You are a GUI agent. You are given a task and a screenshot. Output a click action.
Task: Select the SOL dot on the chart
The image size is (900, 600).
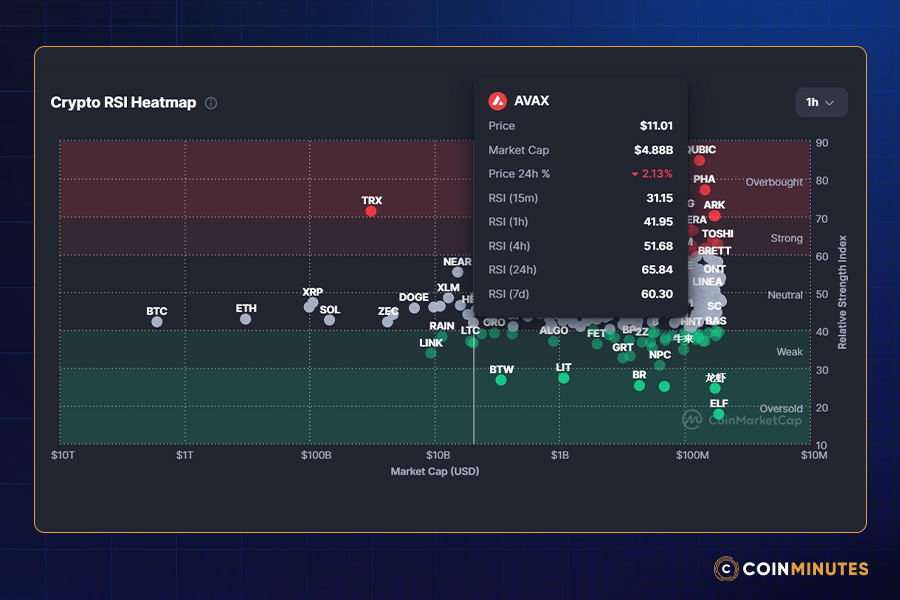pos(329,320)
